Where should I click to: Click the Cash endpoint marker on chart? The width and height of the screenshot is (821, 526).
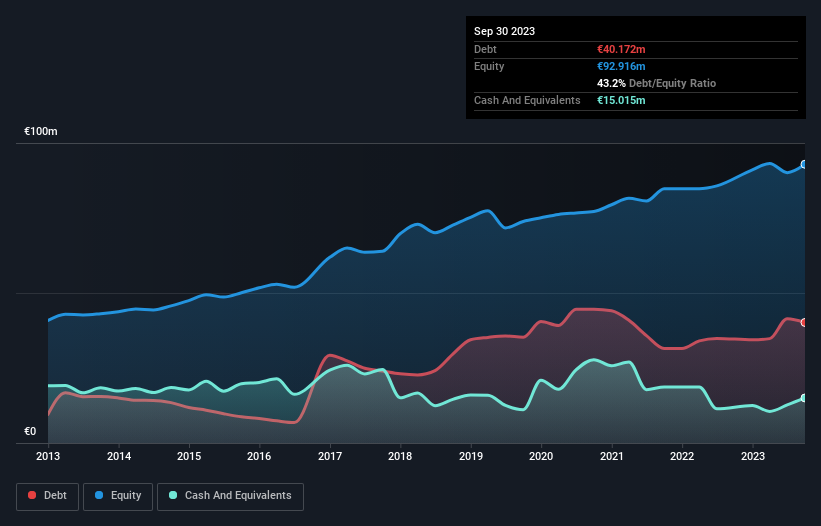click(804, 398)
